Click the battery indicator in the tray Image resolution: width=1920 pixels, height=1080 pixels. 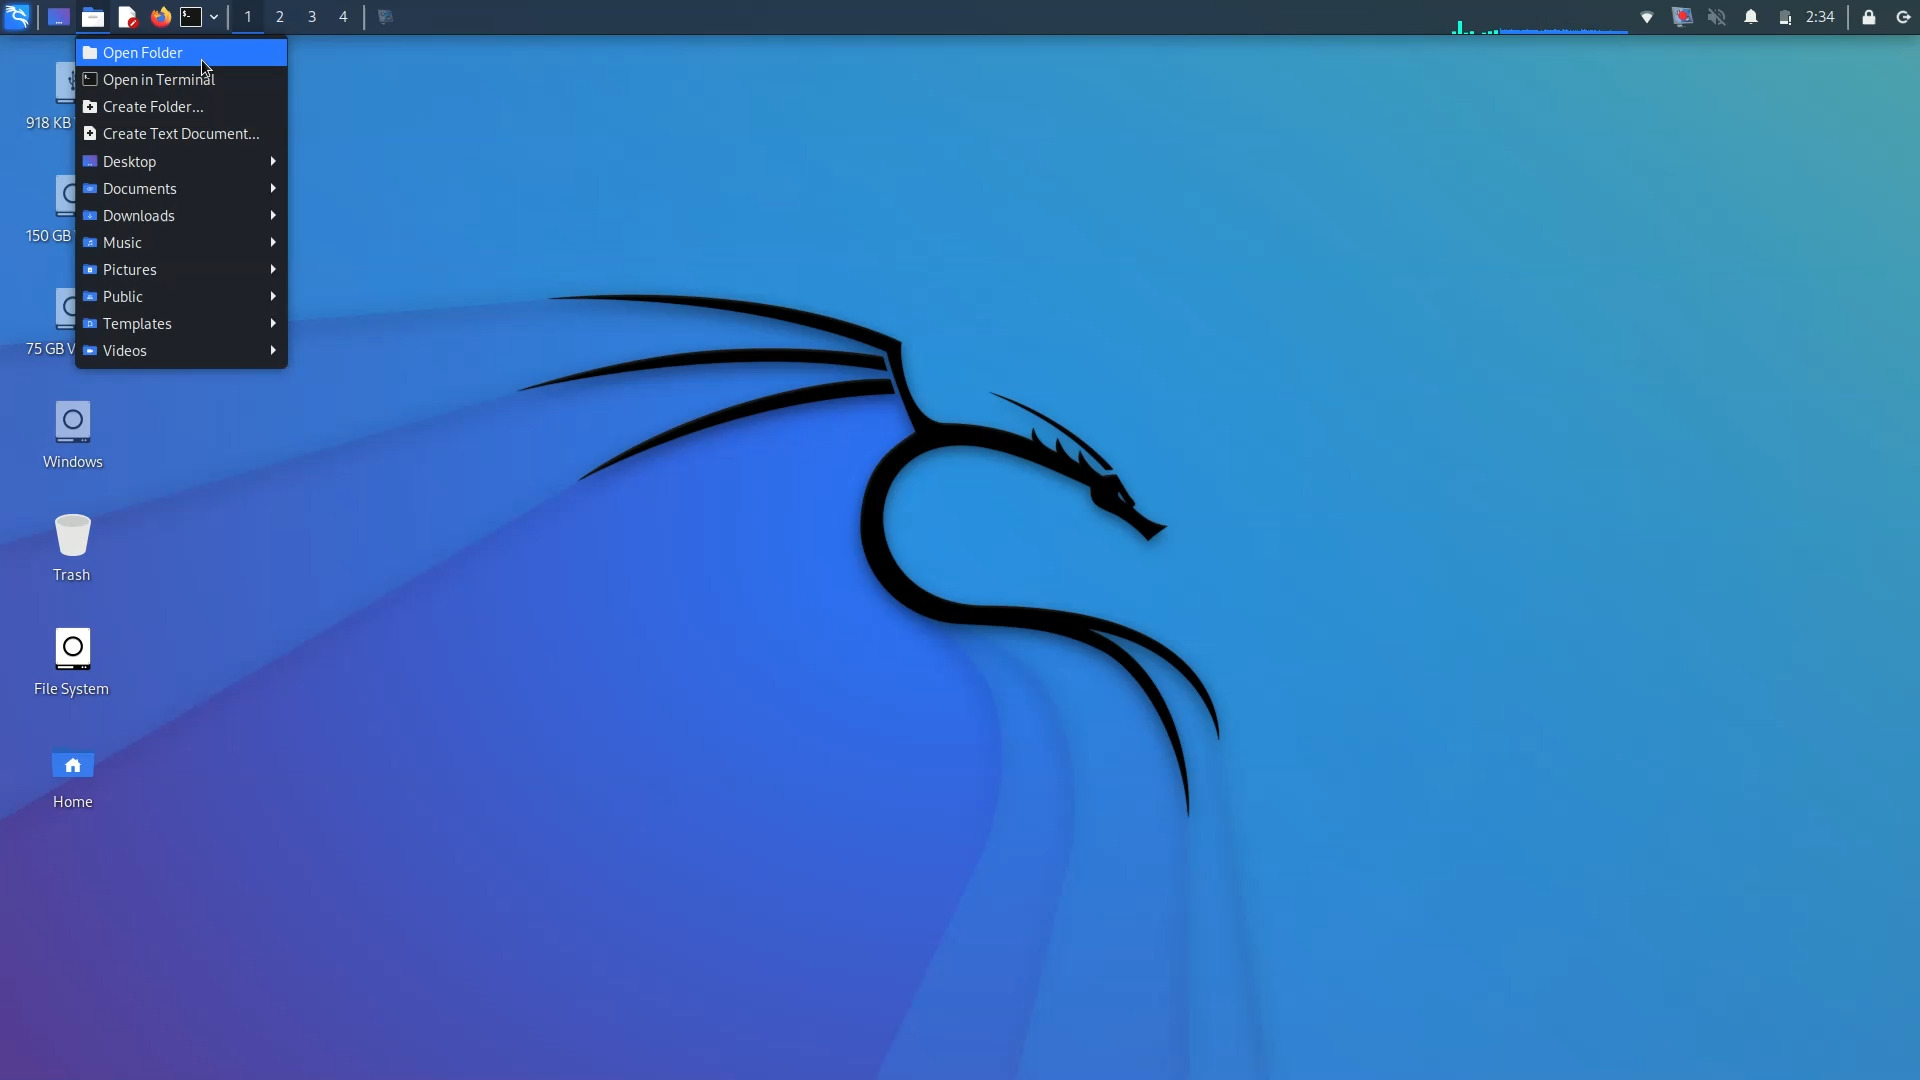(1787, 17)
